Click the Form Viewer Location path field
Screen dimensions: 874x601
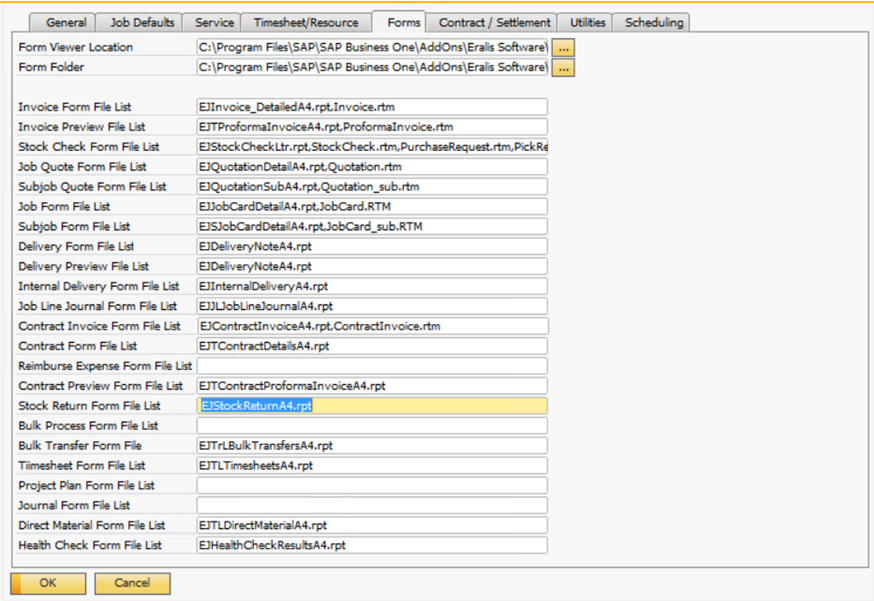(x=372, y=47)
